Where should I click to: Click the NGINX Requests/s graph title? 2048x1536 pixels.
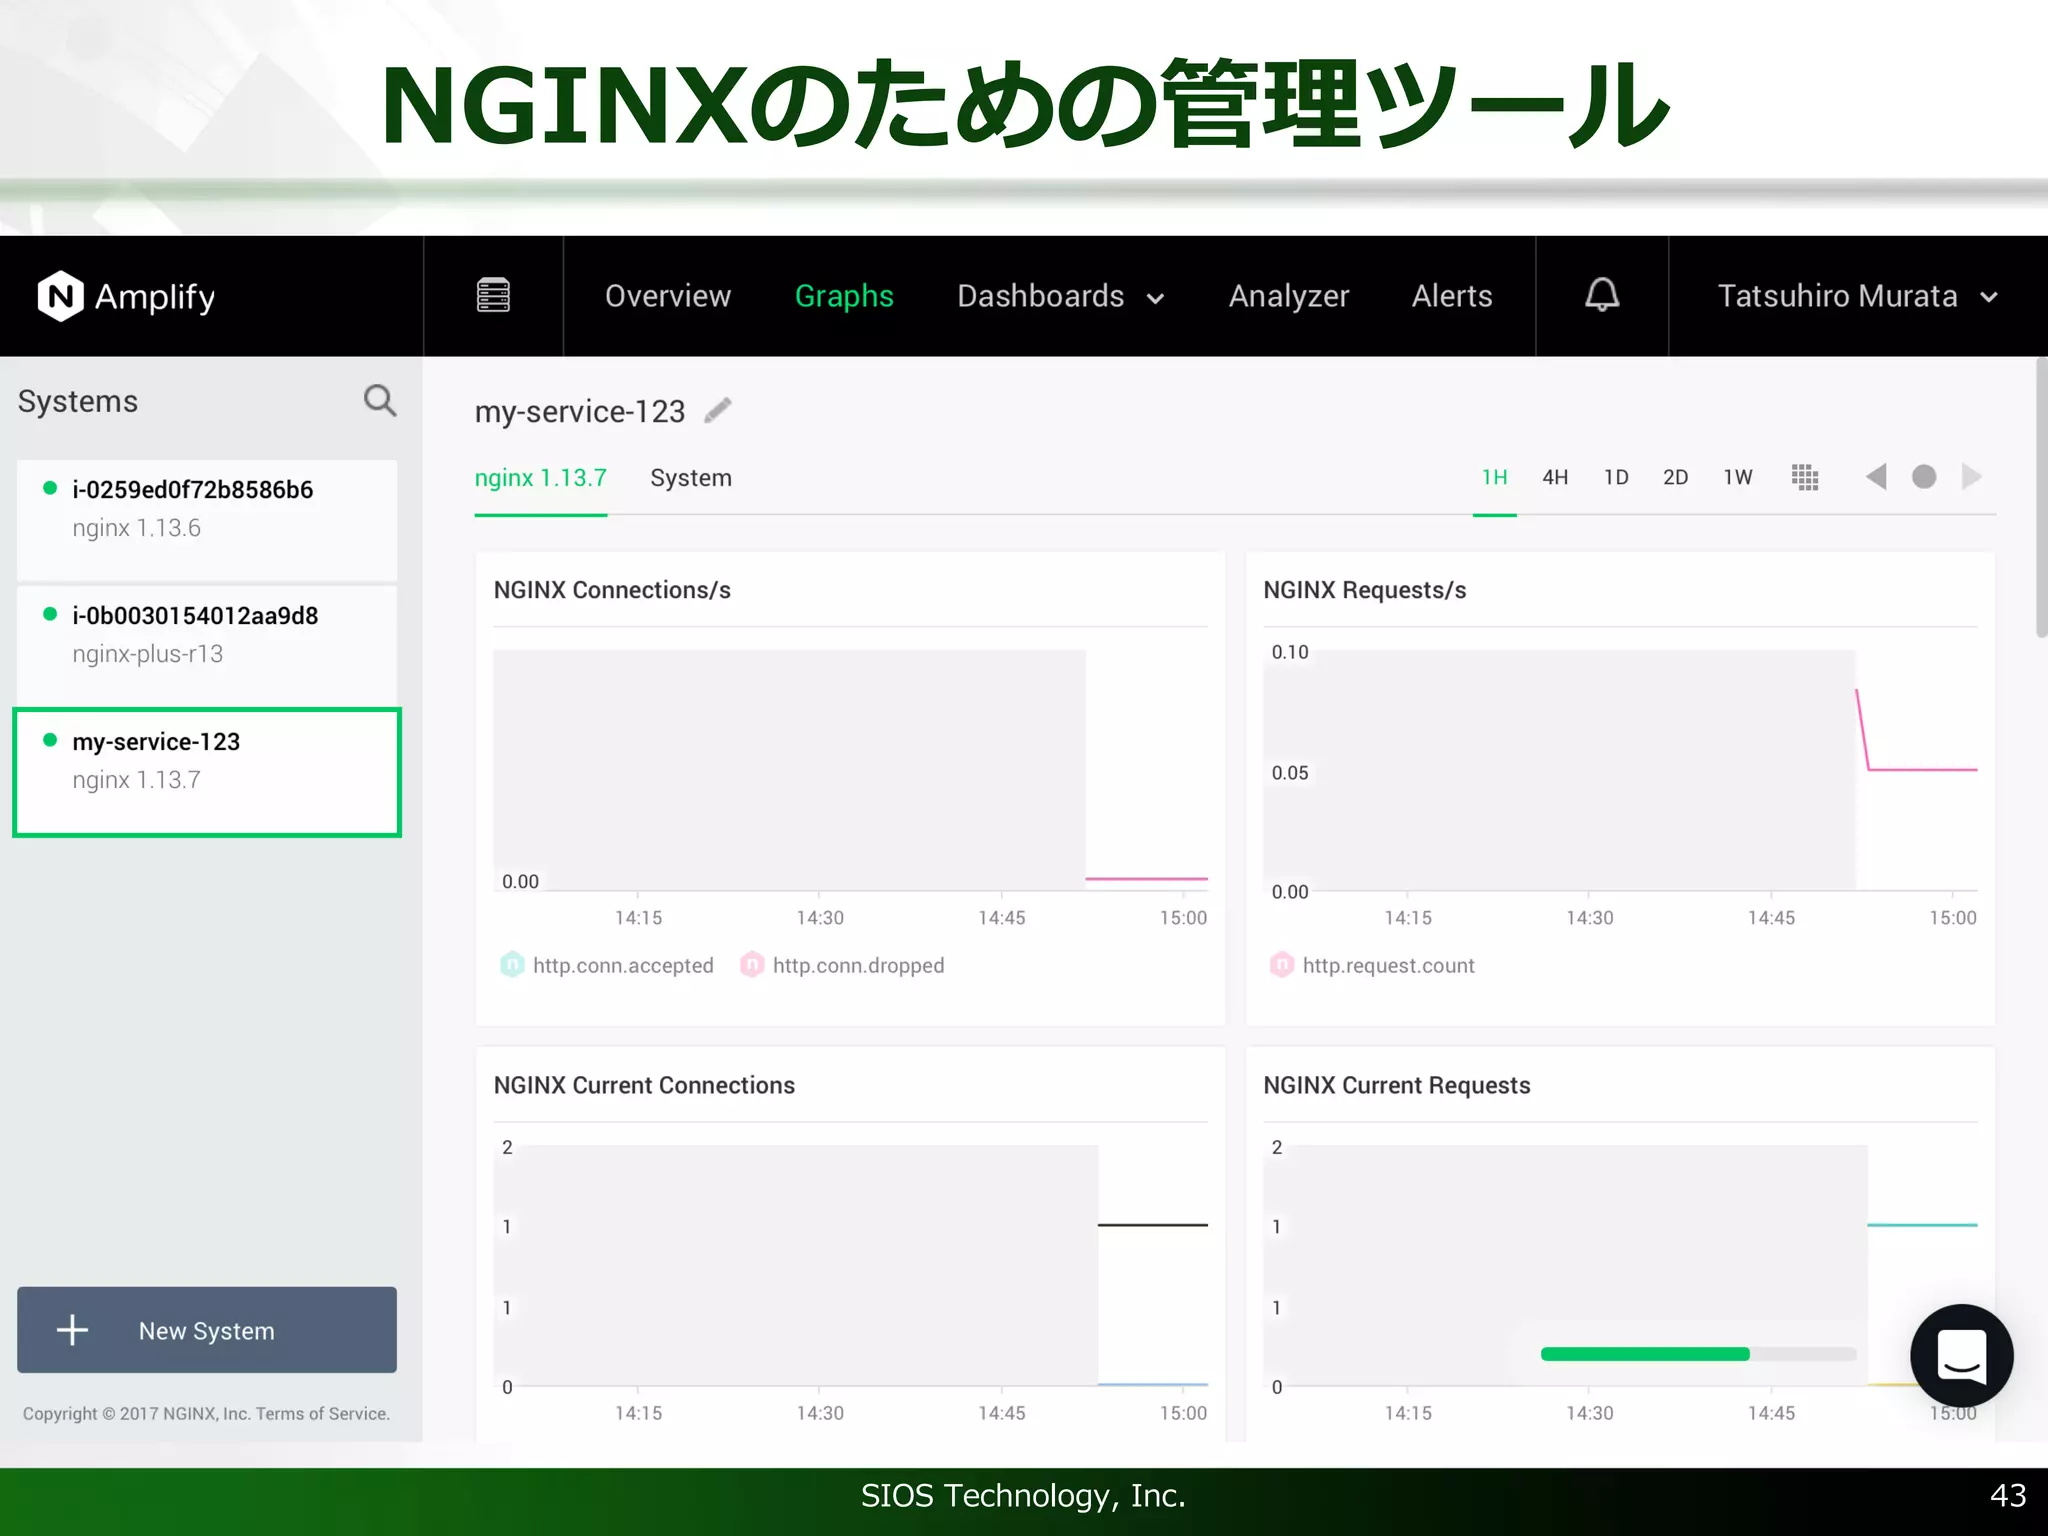coord(1364,590)
